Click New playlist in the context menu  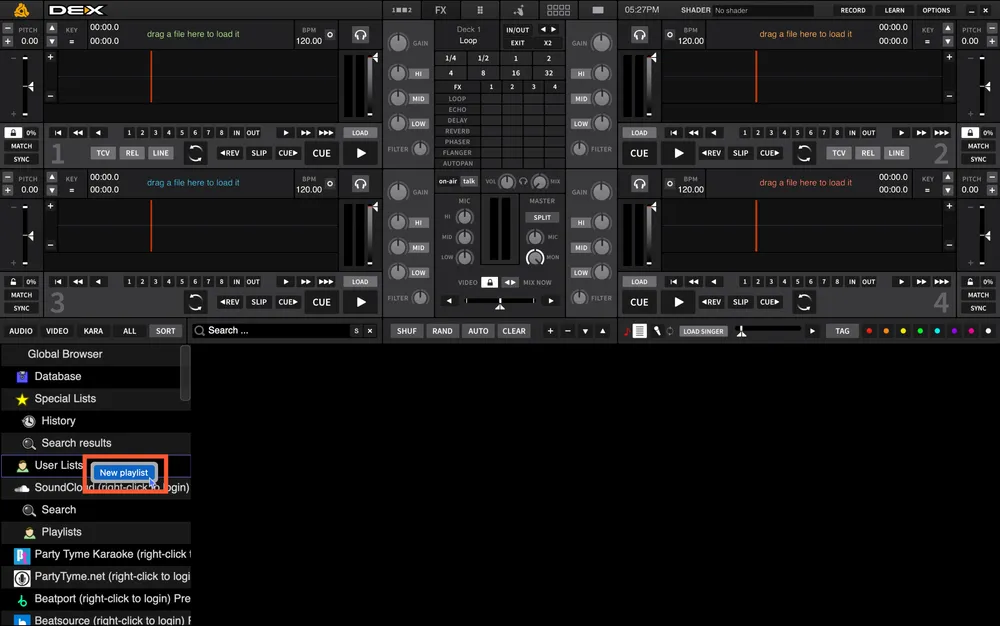(x=123, y=472)
